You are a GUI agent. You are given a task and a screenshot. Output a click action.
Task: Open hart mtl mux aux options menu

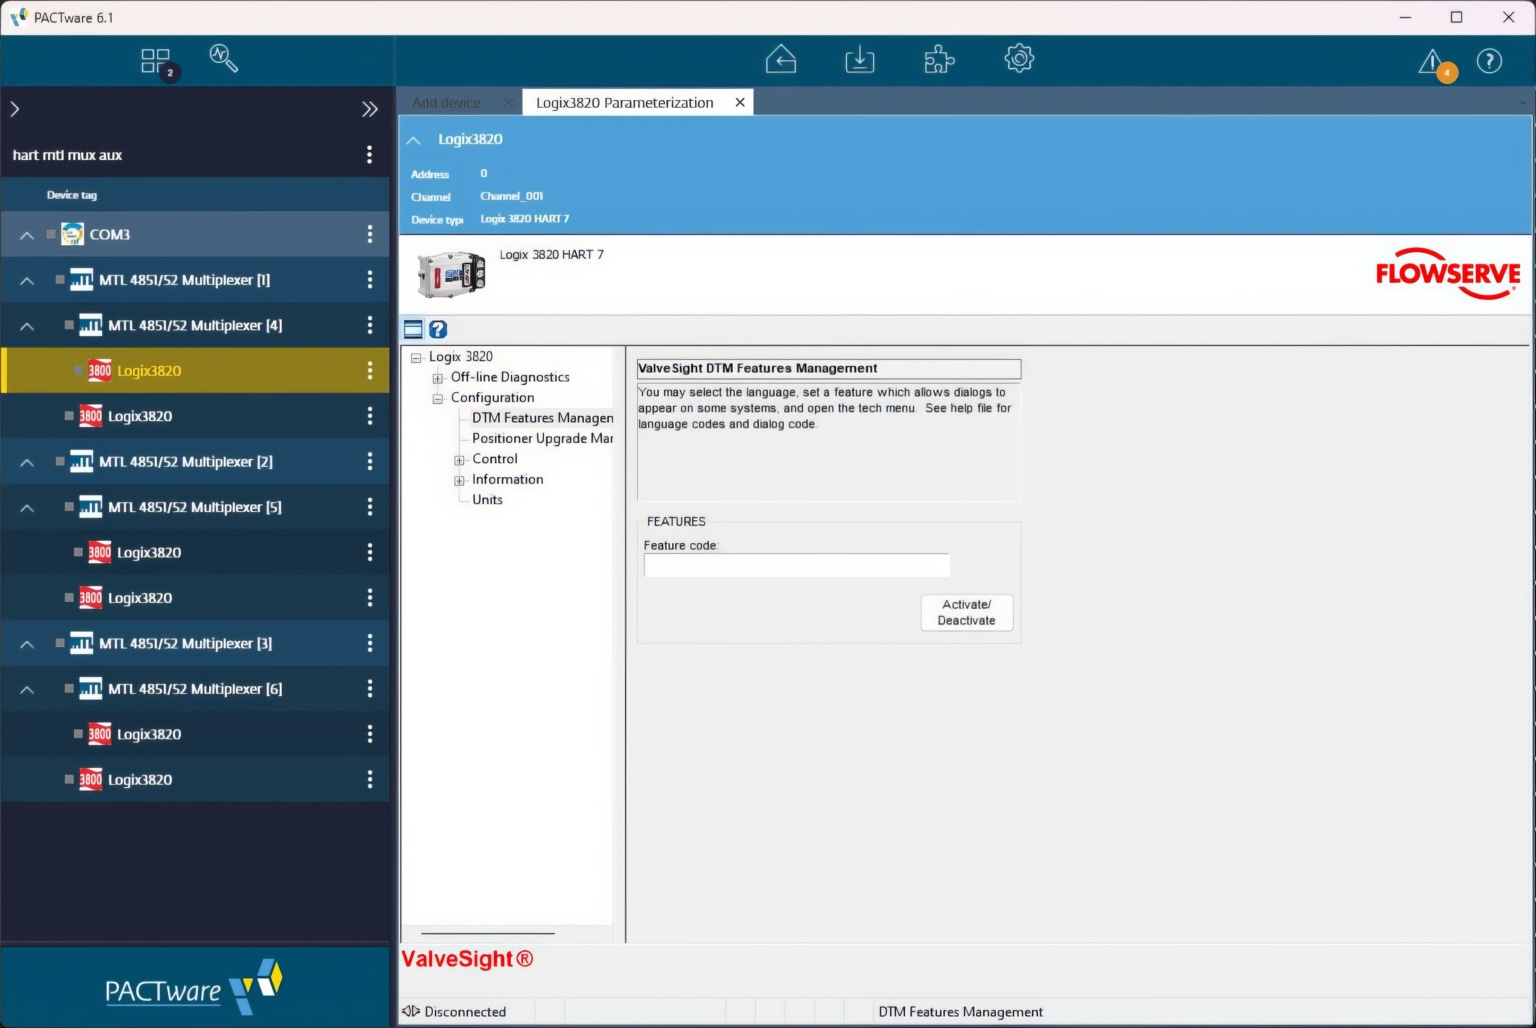tap(370, 155)
